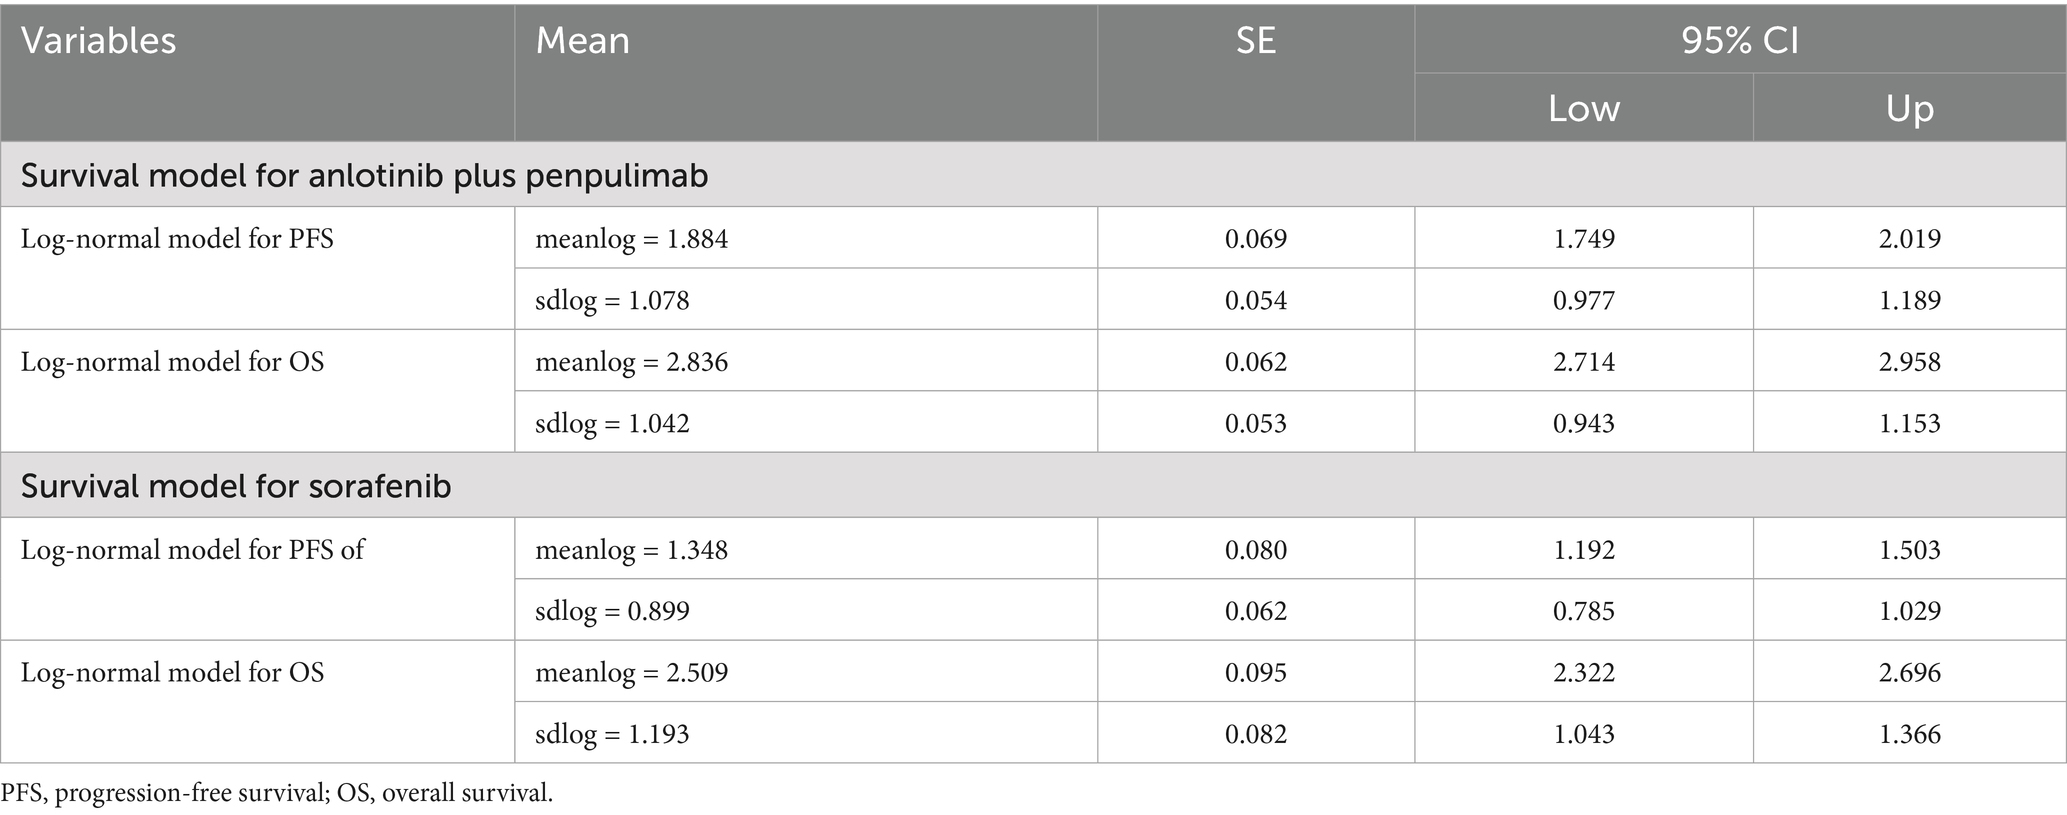Click the sdlog = 1.193 cell

[612, 734]
